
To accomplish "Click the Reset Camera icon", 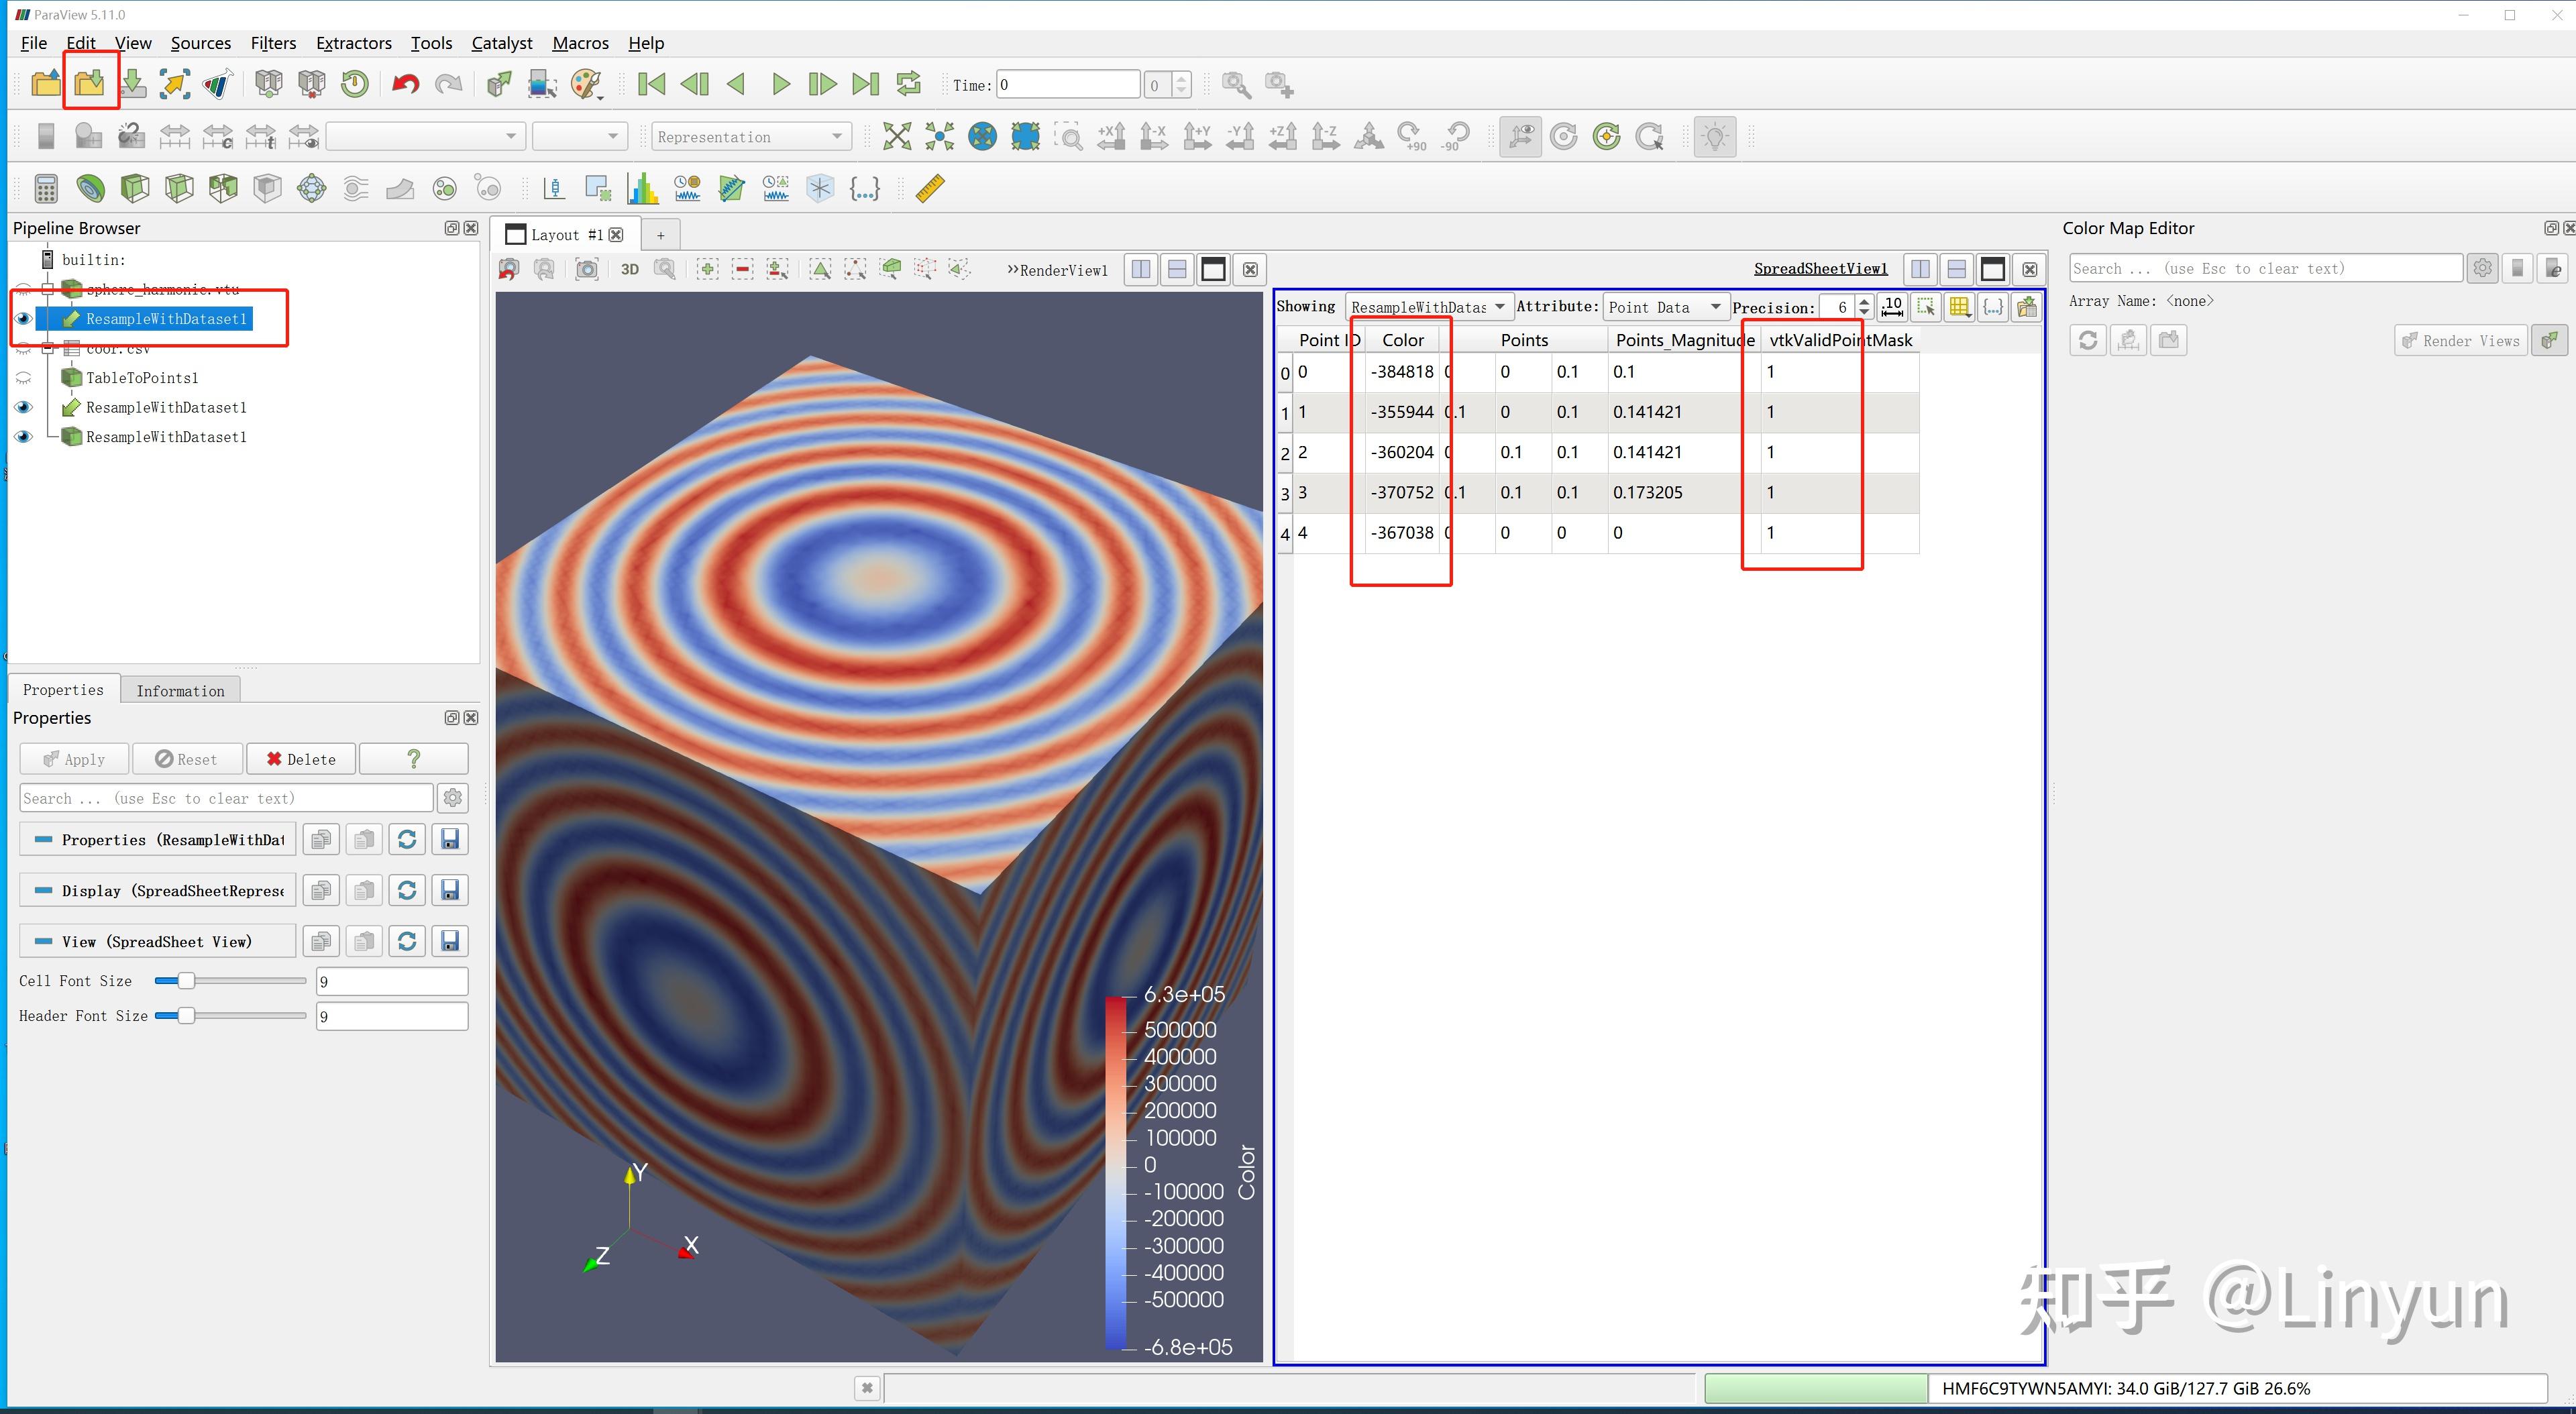I will coord(896,136).
